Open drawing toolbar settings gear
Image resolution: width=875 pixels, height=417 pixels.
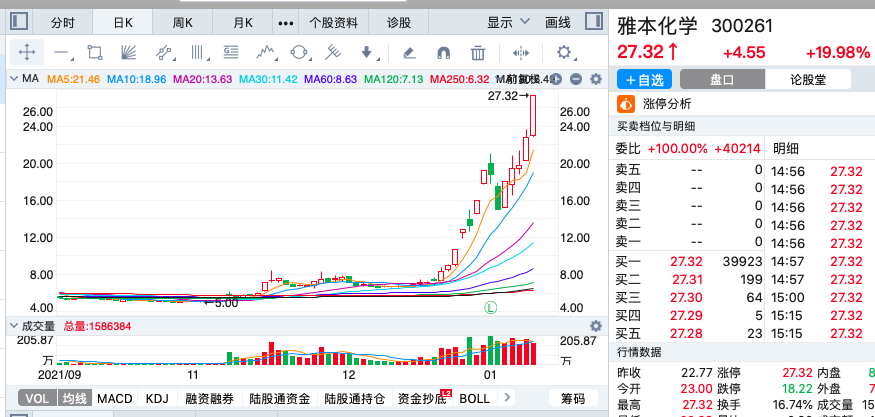click(564, 53)
